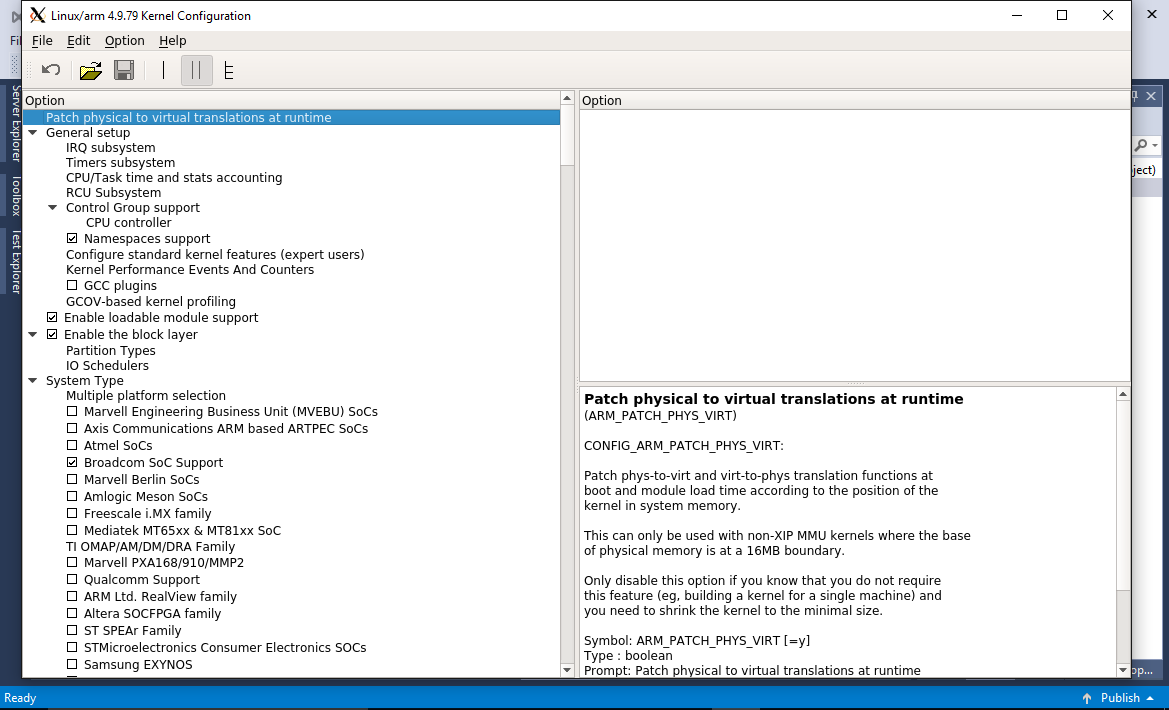
Task: Click the Publish arrow icon in status bar
Action: click(1087, 698)
